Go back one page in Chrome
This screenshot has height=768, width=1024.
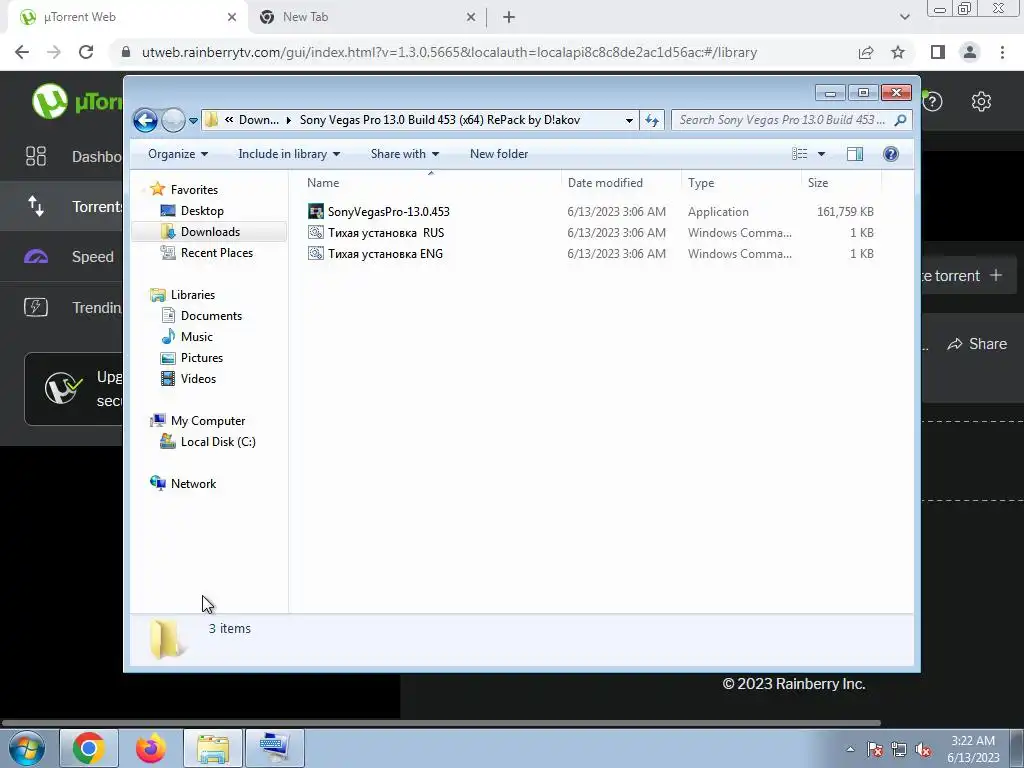[22, 52]
